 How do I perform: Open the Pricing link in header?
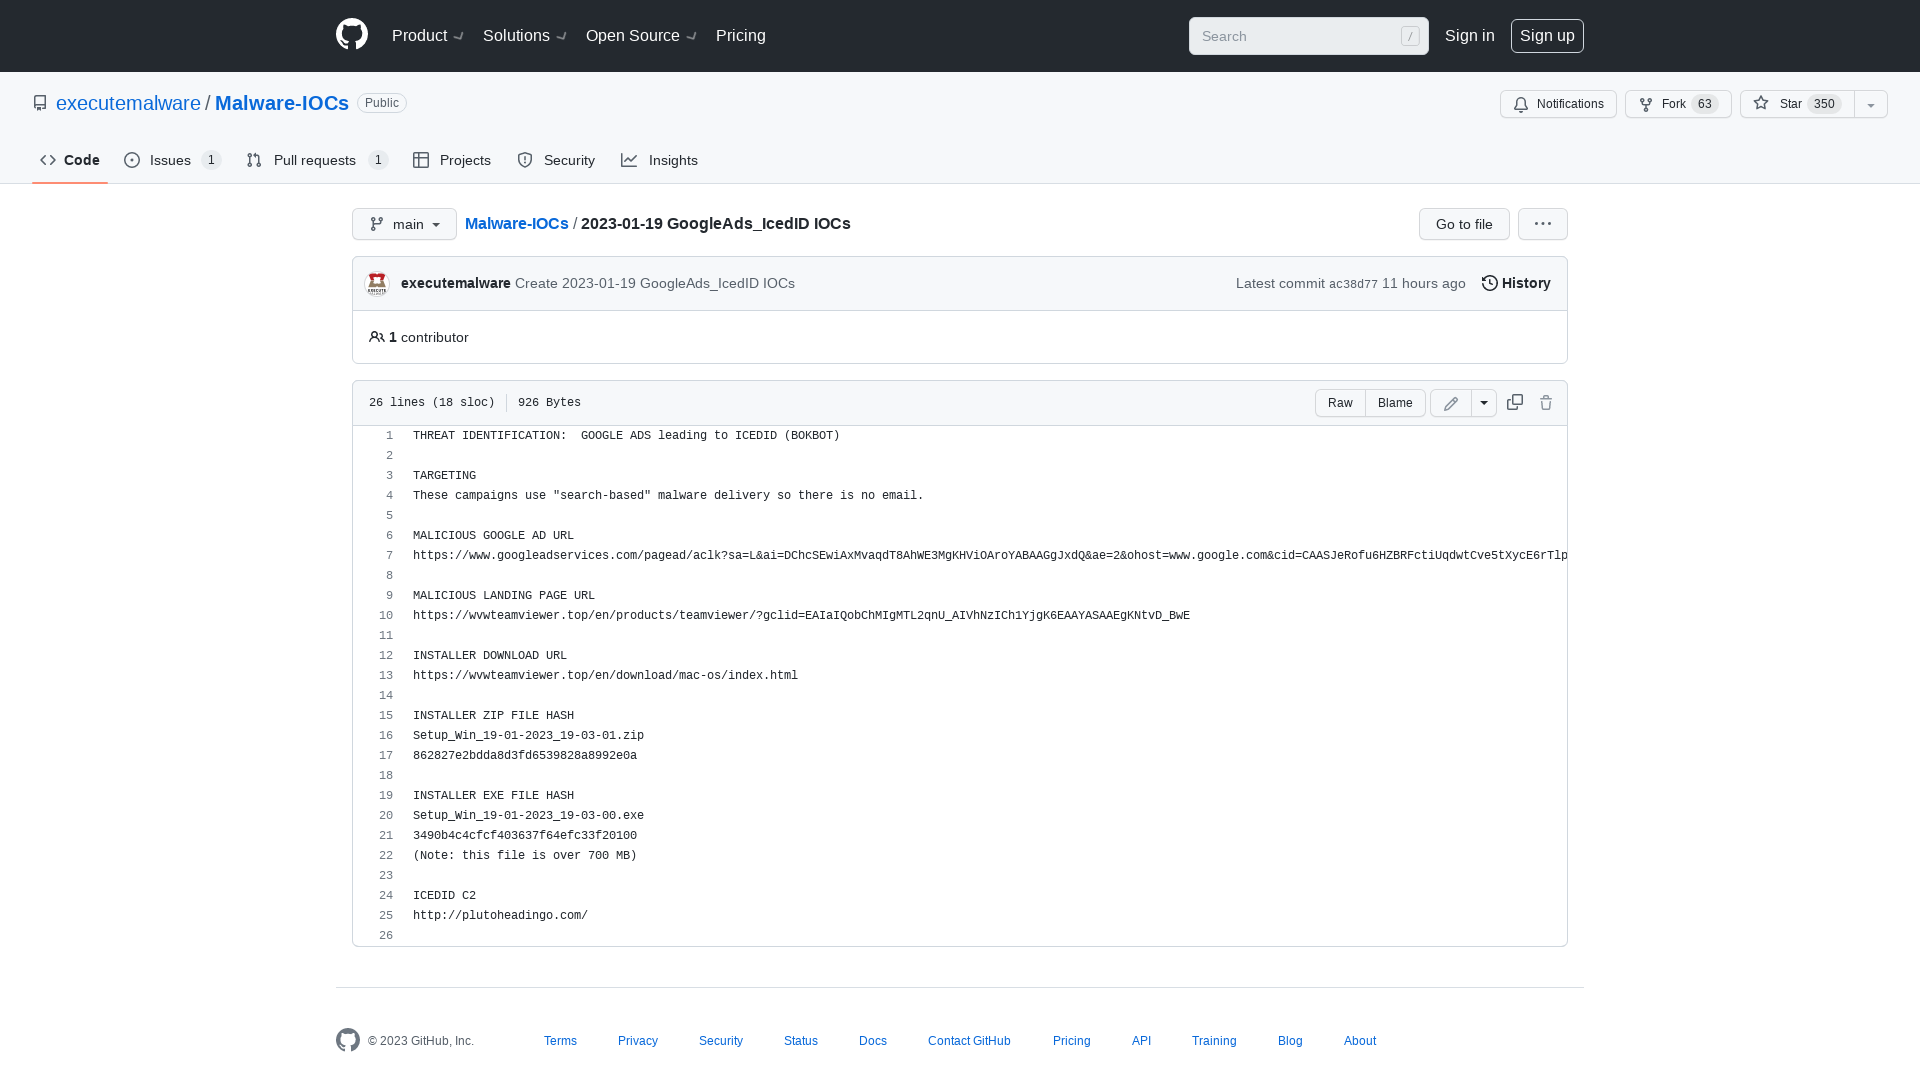[741, 36]
